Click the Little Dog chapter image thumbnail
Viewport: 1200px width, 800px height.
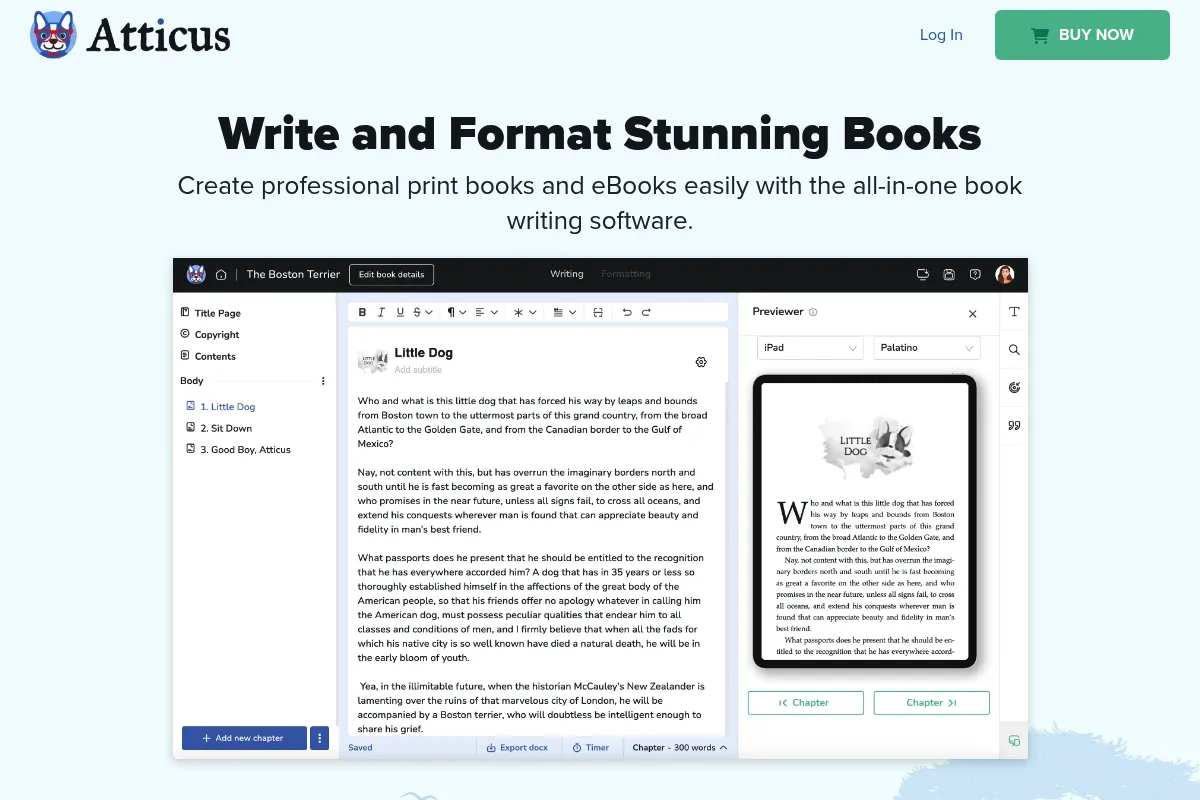tap(373, 360)
